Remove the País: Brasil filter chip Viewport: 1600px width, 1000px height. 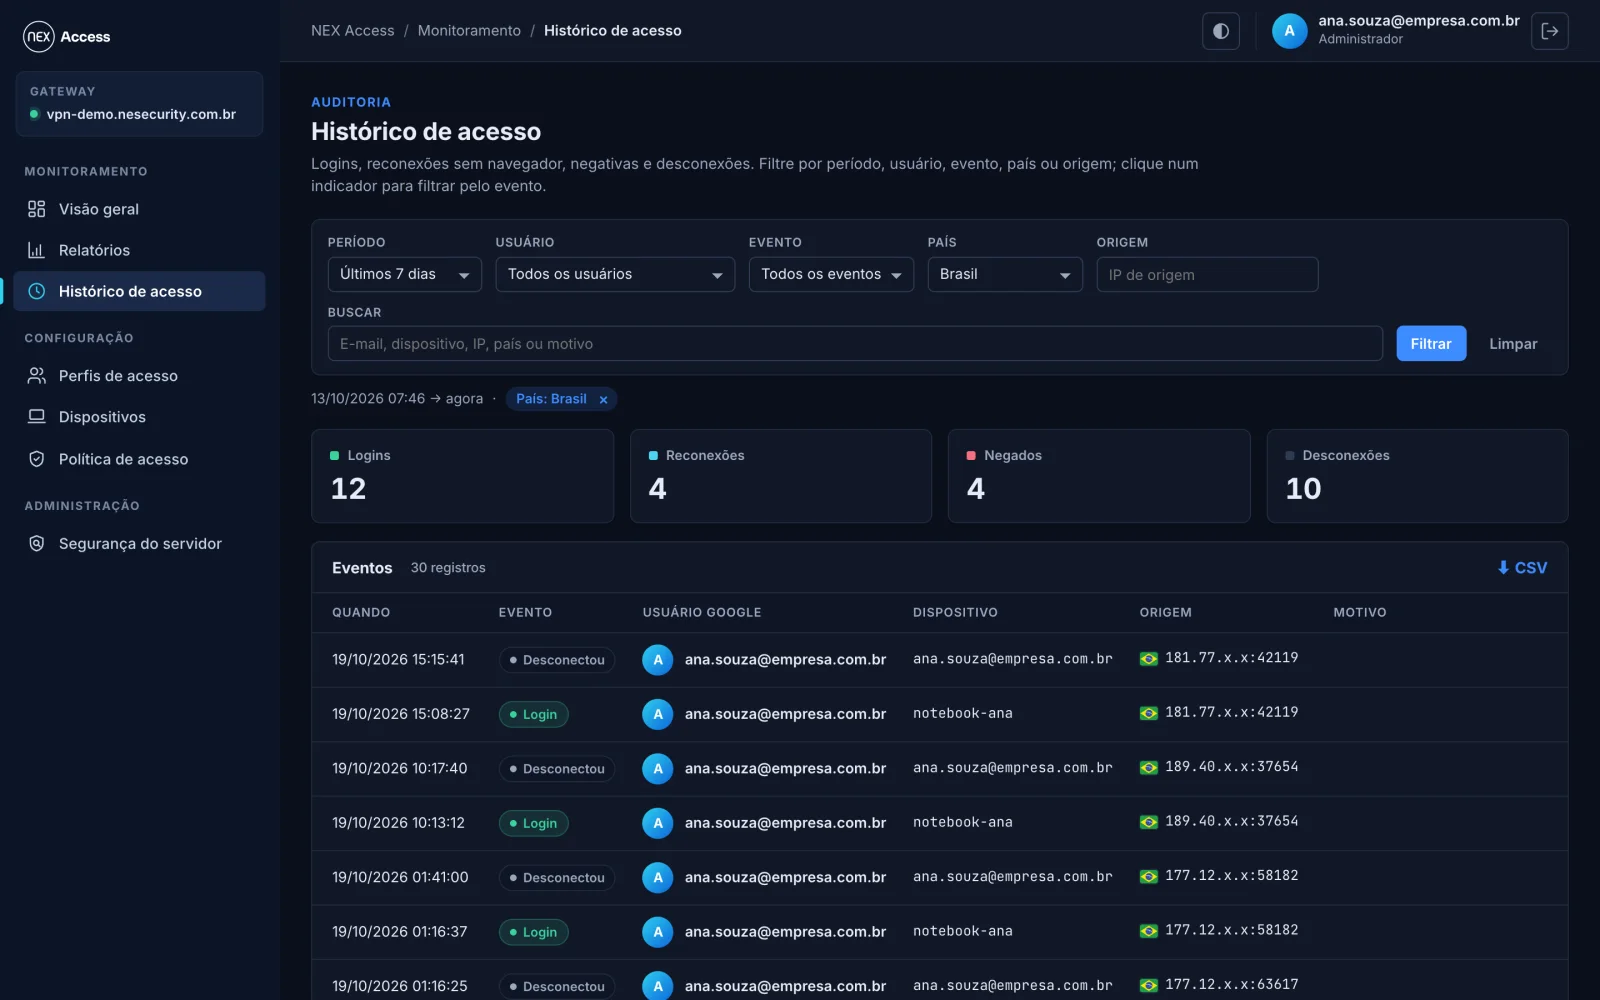point(603,399)
